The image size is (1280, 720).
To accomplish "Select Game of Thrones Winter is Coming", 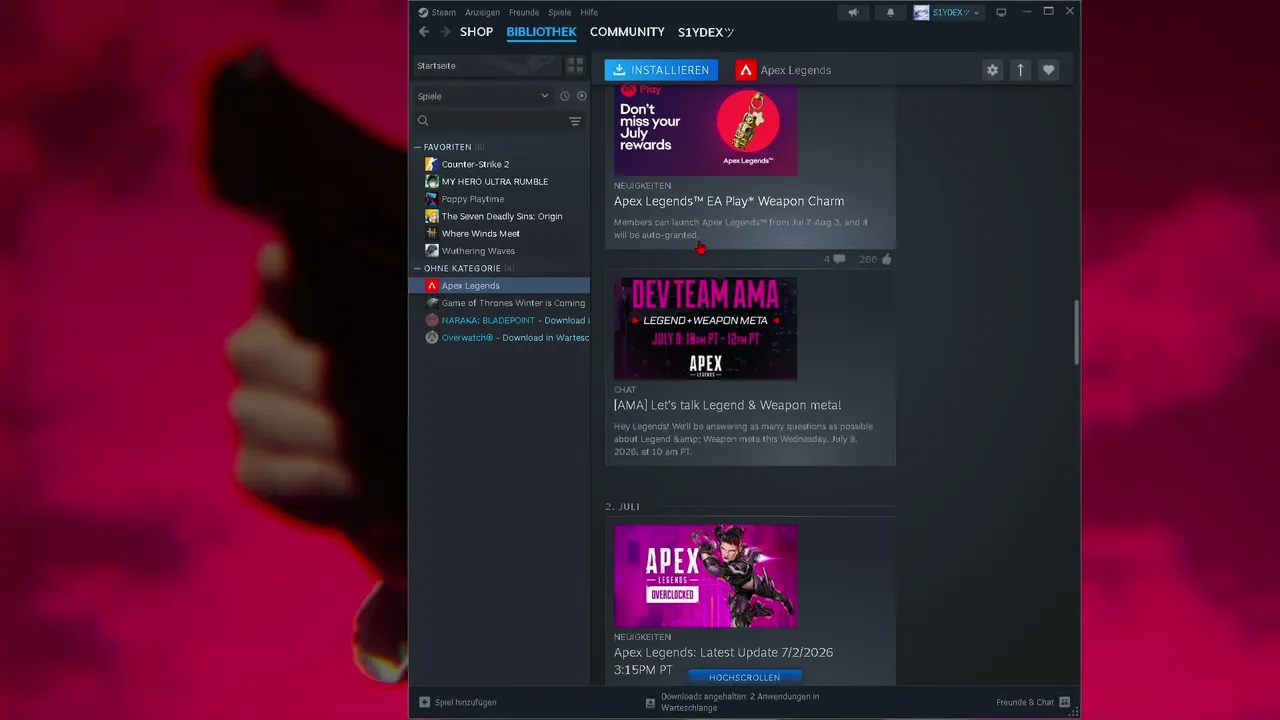I will click(502, 303).
